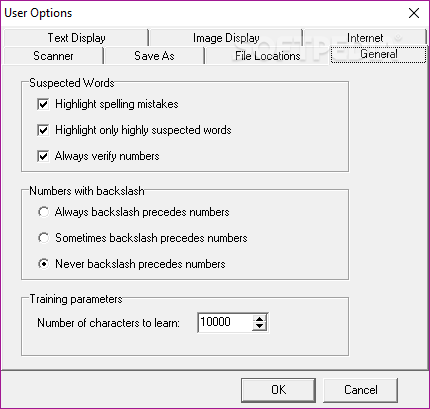This screenshot has width=430, height=409.
Task: Increase characters to learn with up arrow
Action: click(x=259, y=319)
